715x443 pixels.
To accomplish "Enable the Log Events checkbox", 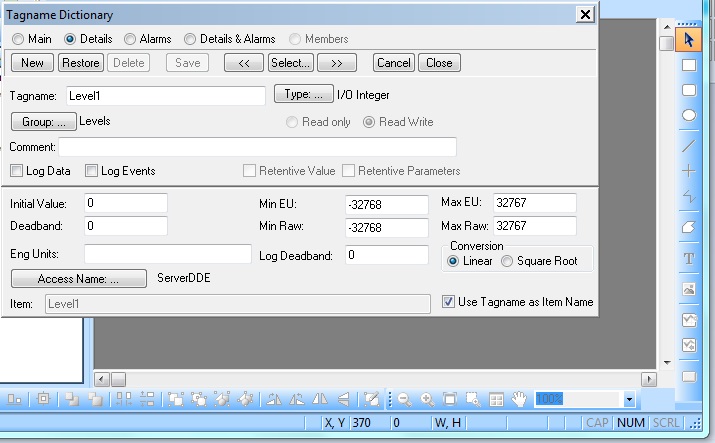I will [x=92, y=171].
